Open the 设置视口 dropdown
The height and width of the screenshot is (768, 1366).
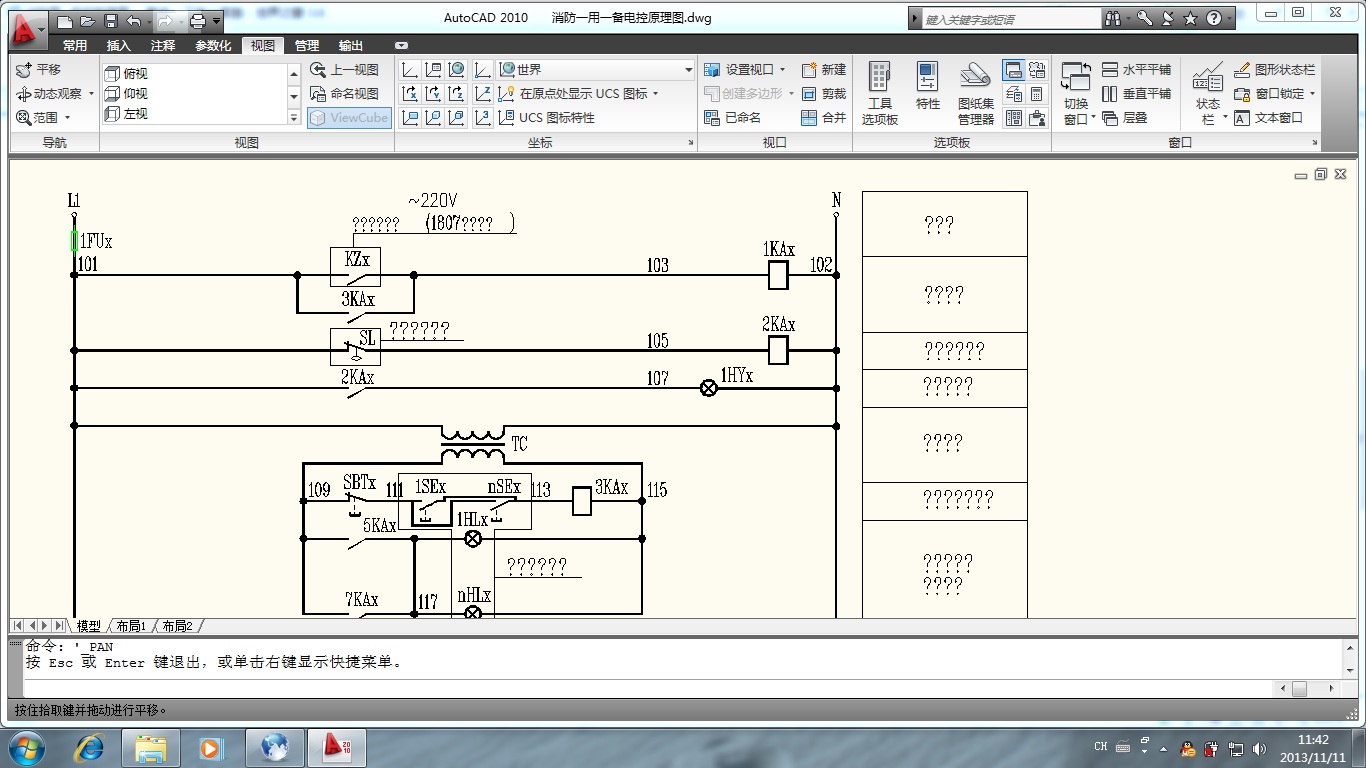[x=745, y=70]
